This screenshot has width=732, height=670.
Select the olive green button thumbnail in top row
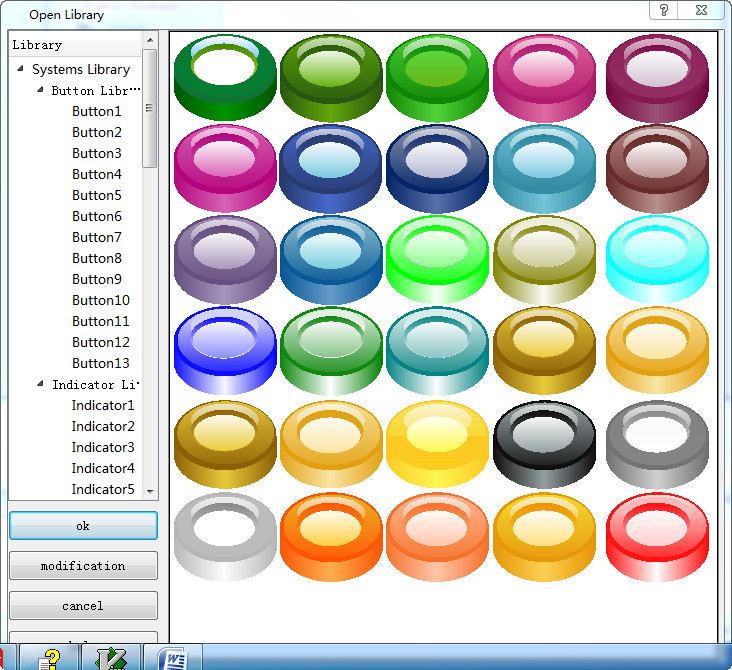[331, 77]
